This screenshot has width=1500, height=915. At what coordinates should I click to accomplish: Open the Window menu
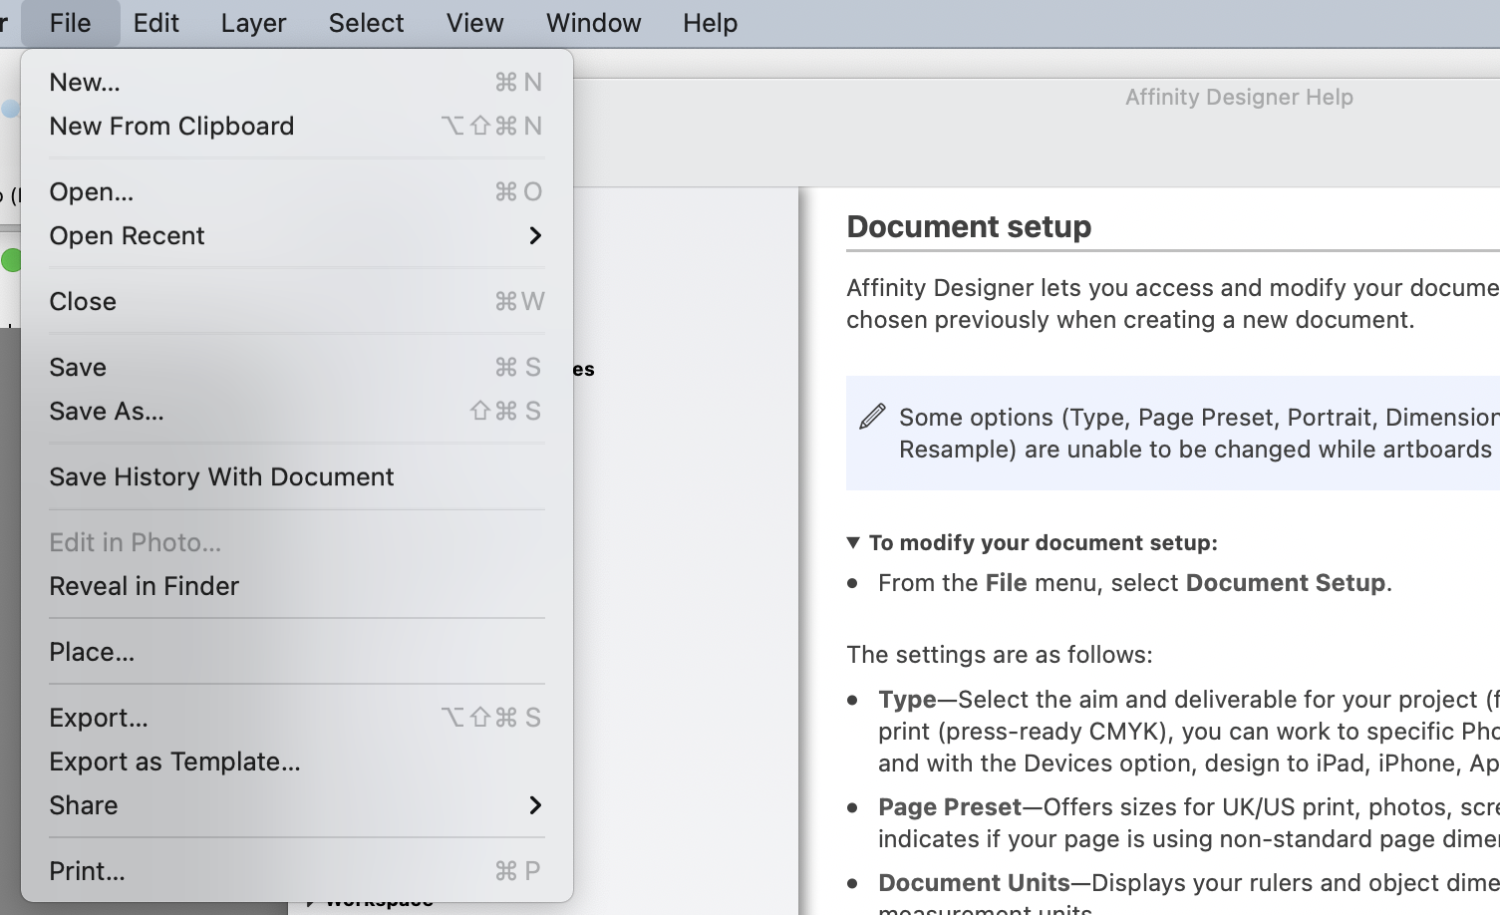(x=593, y=22)
